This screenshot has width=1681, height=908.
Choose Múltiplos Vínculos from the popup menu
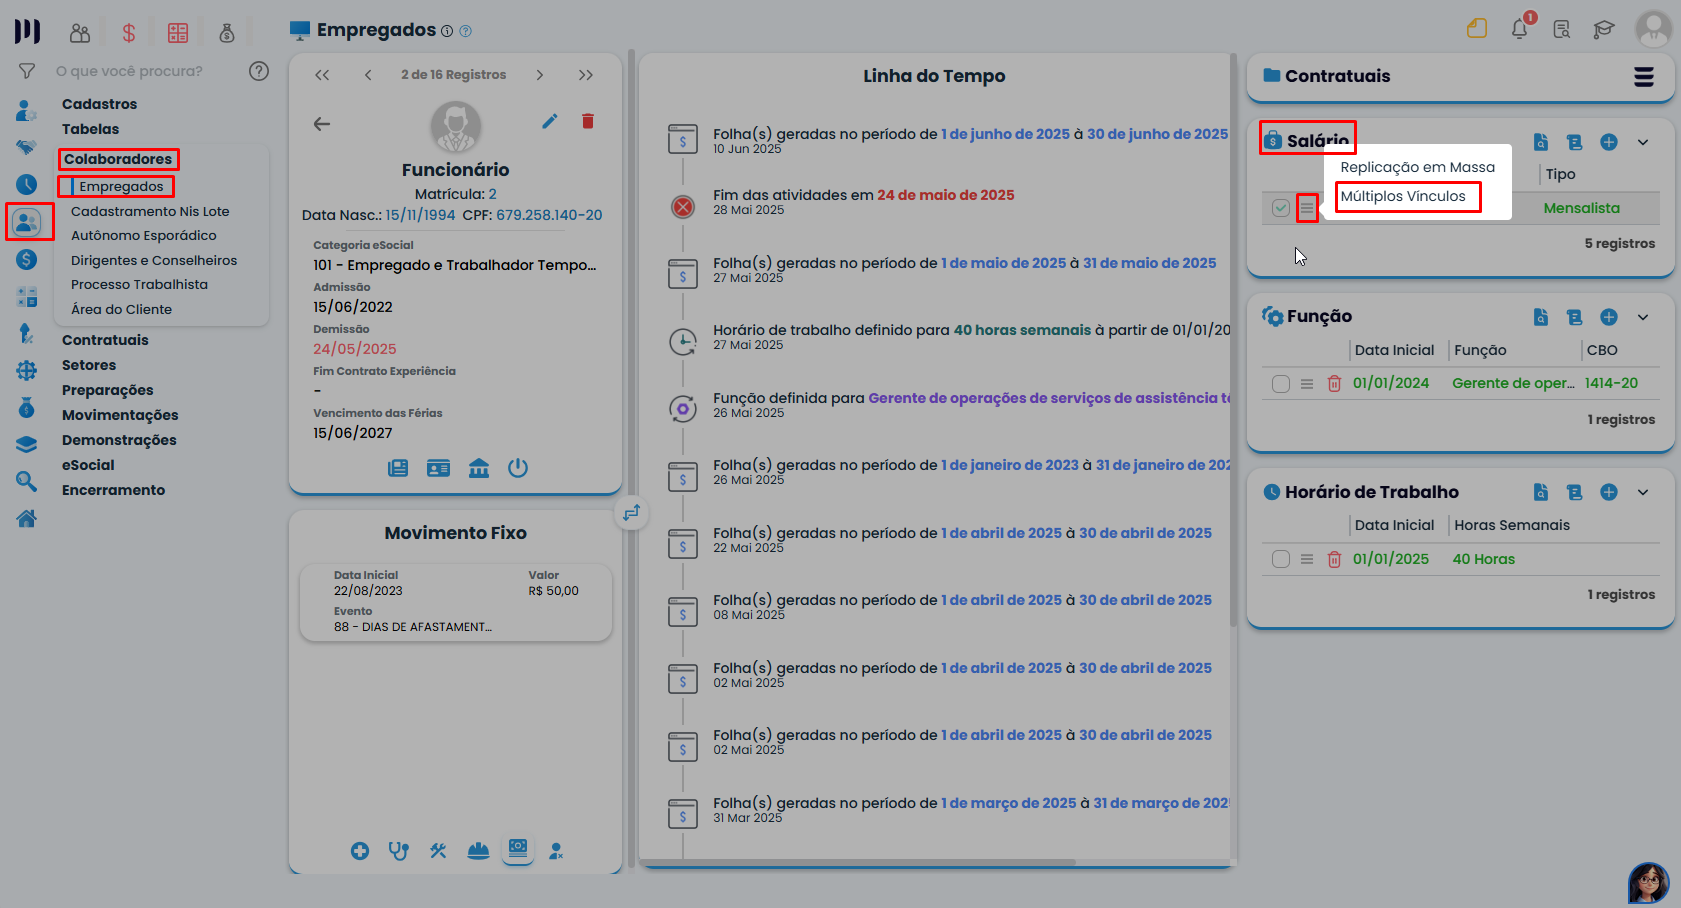(1403, 196)
